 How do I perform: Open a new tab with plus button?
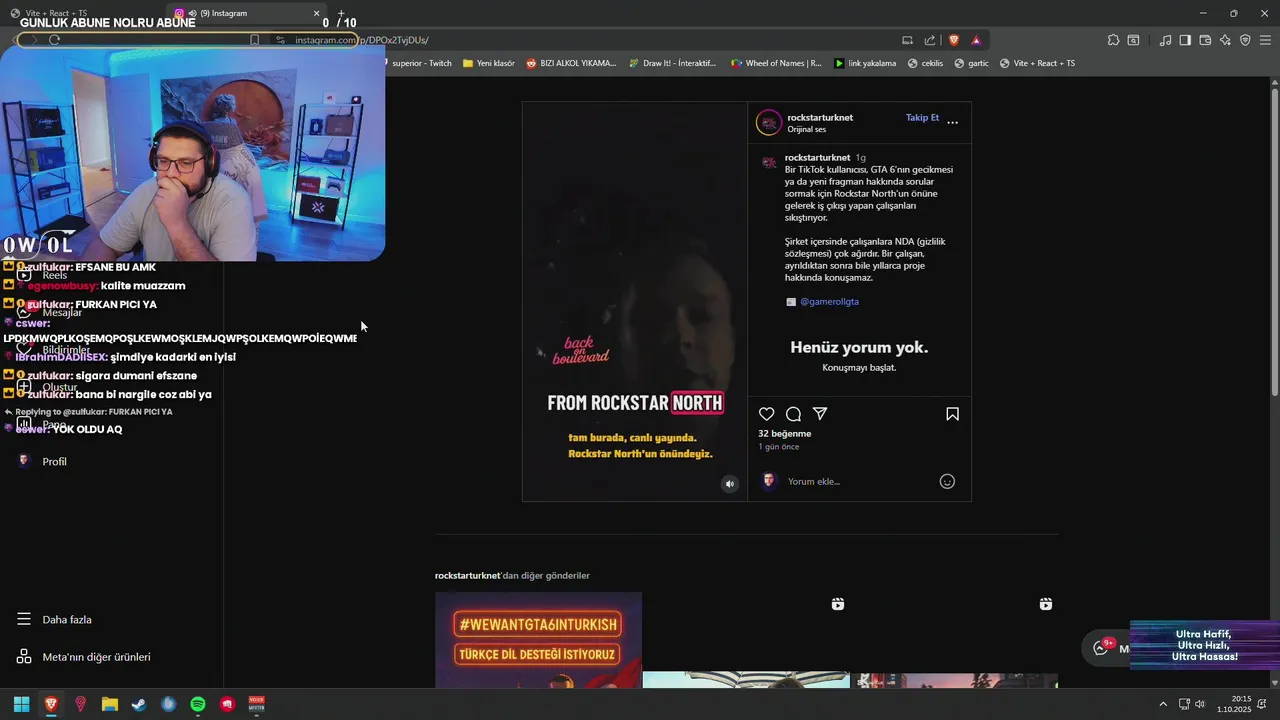(340, 13)
